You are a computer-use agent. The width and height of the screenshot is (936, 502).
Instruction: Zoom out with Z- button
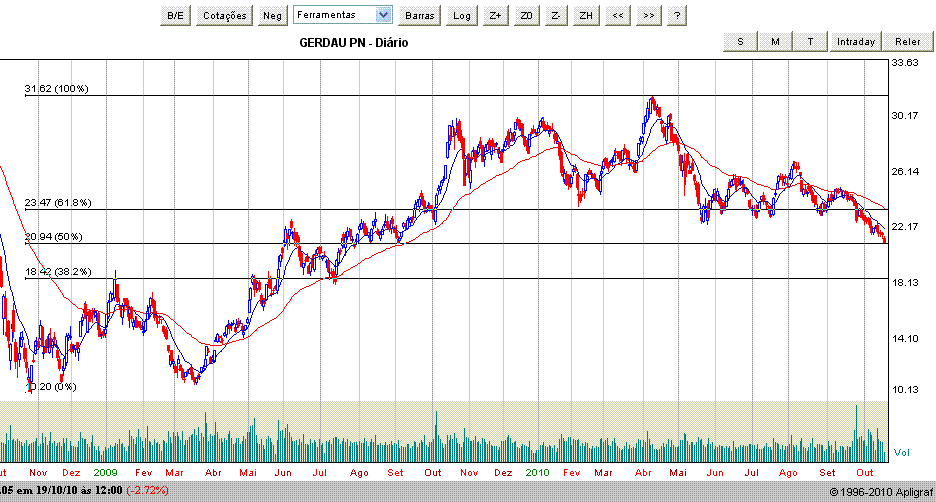(x=556, y=16)
